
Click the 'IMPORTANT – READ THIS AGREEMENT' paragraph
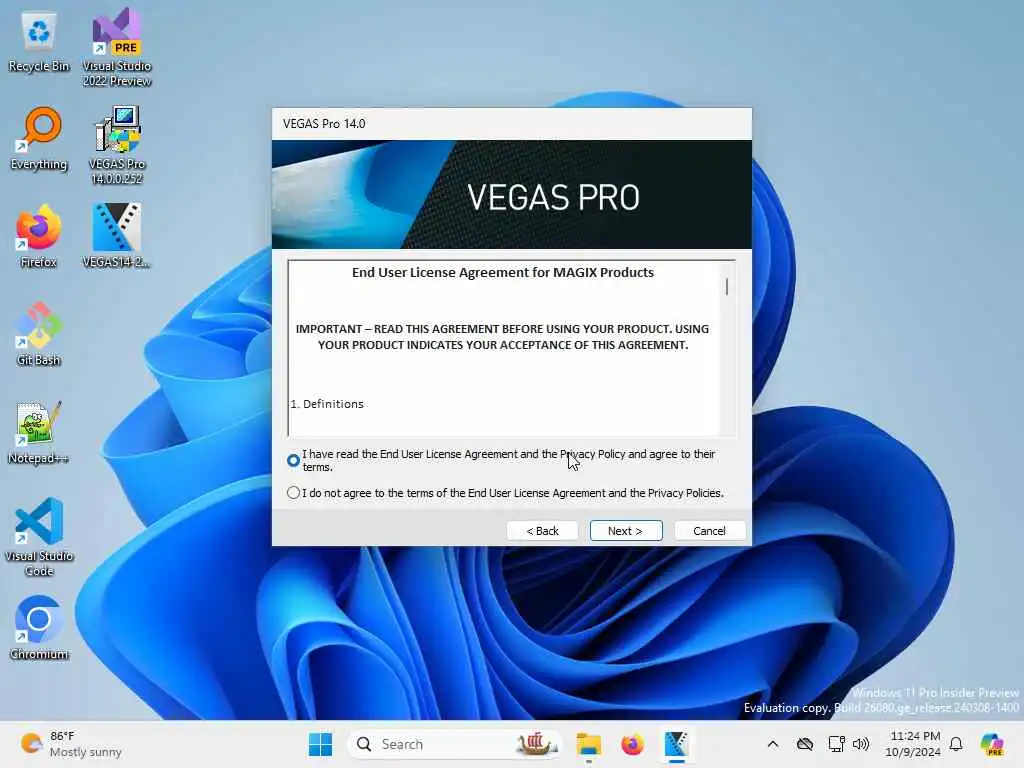coord(502,337)
